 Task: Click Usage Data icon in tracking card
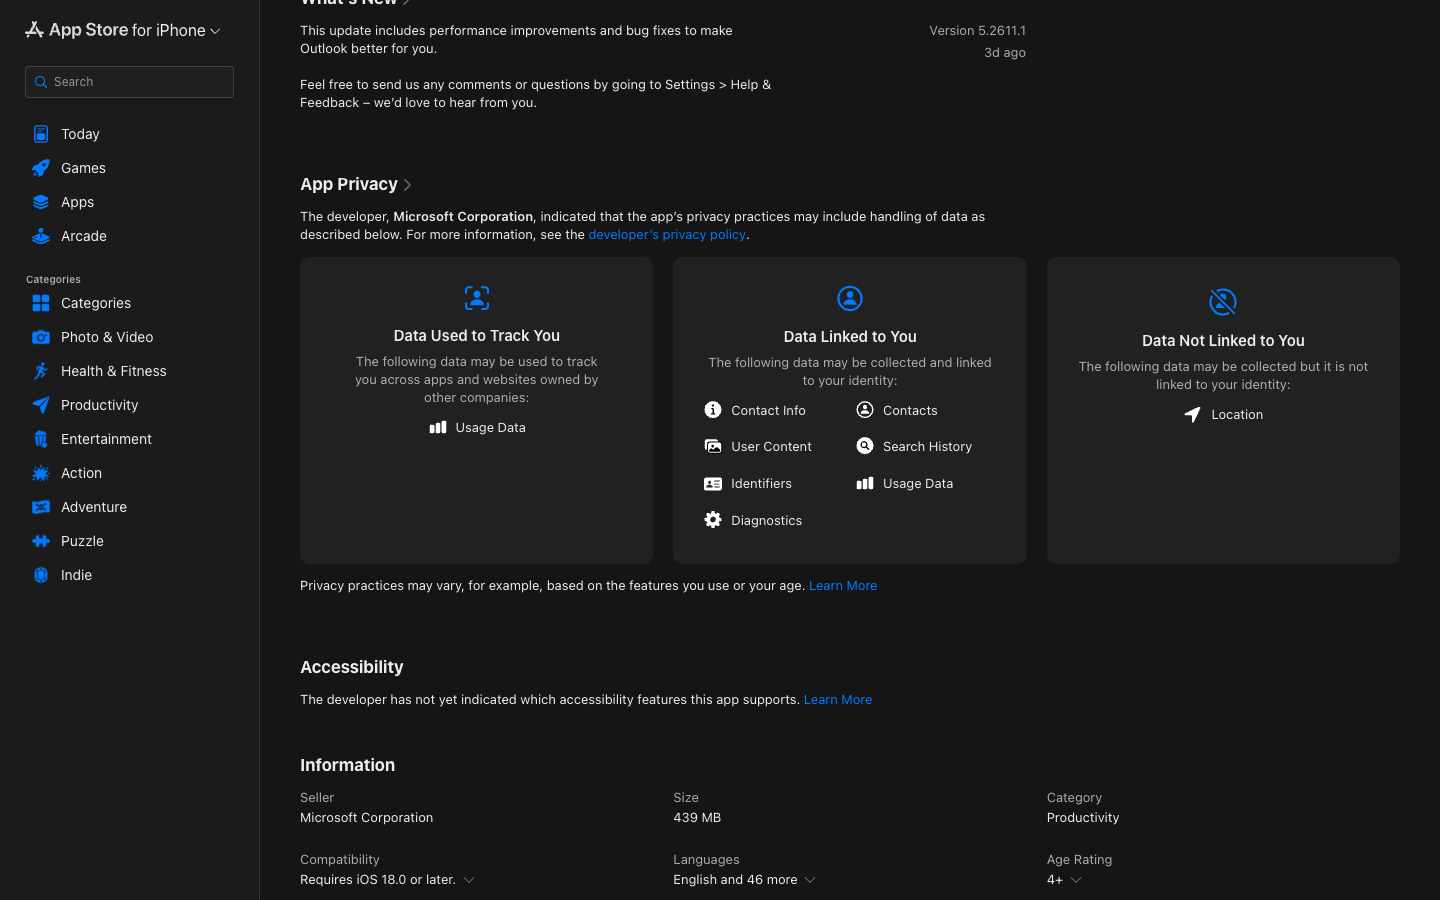coord(438,427)
